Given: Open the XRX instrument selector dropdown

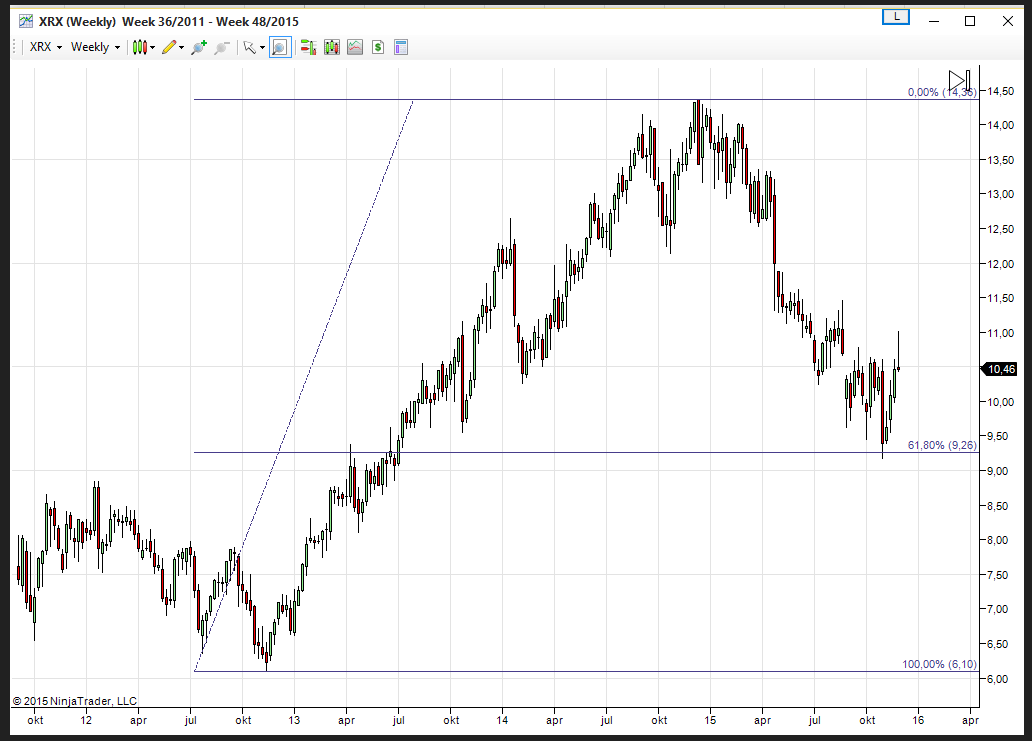Looking at the screenshot, I should click(45, 47).
